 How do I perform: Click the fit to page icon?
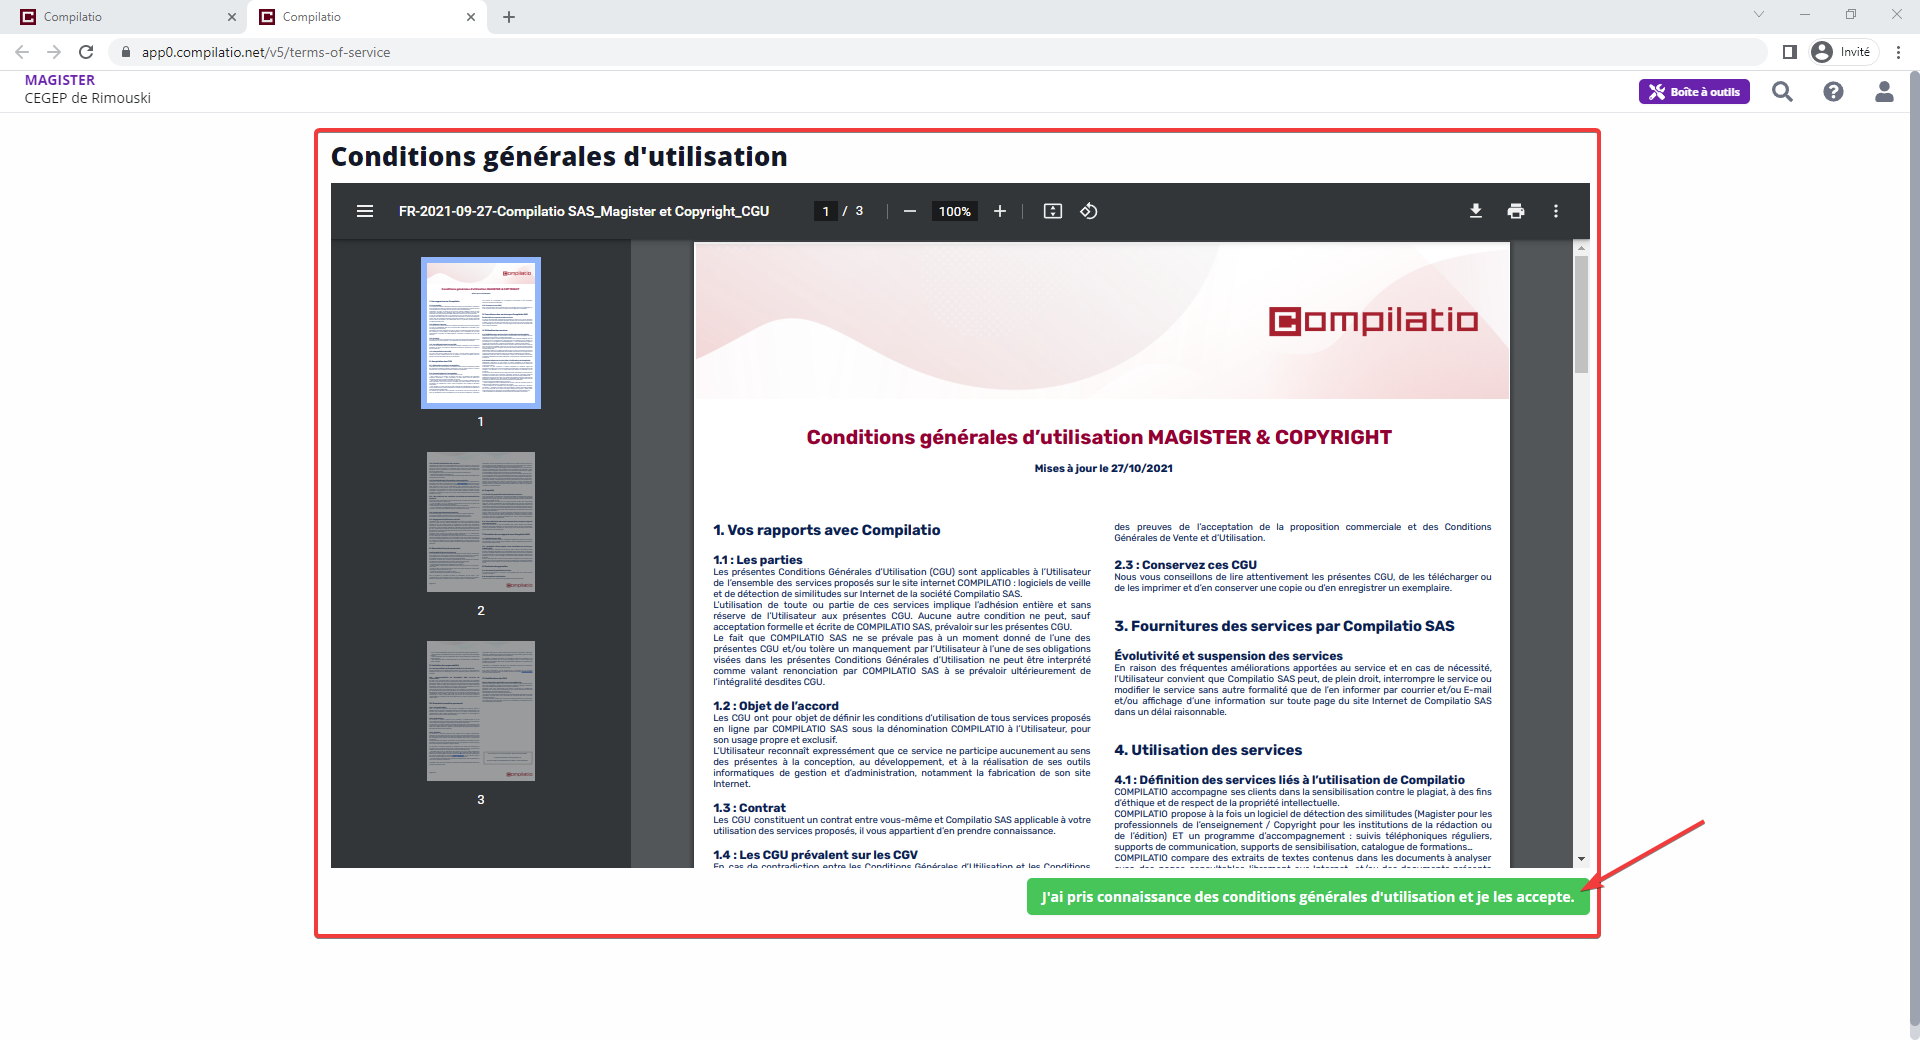tap(1053, 211)
